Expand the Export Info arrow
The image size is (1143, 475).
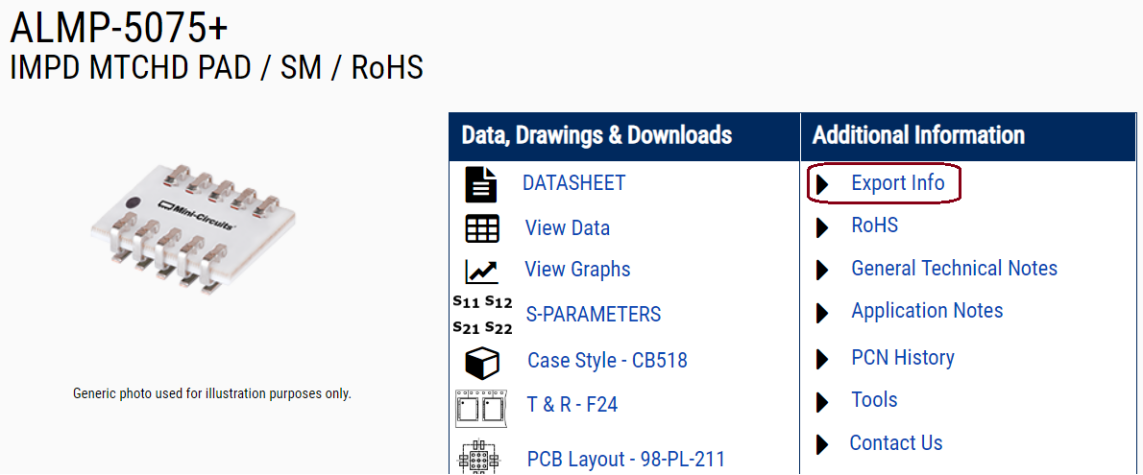click(823, 184)
